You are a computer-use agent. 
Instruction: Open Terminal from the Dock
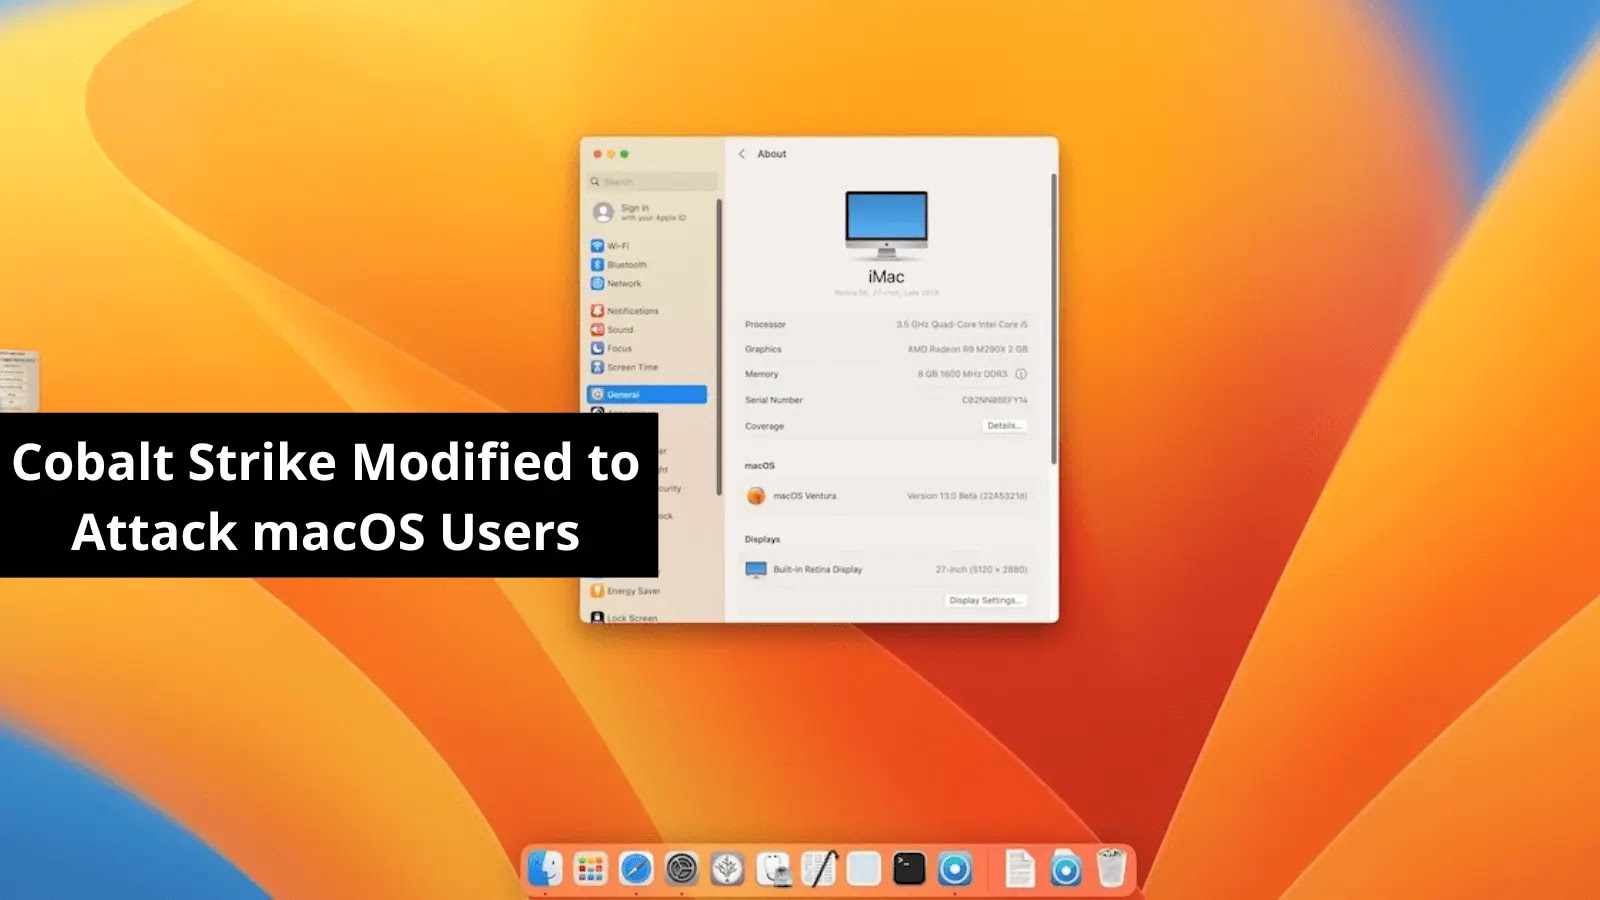pos(909,869)
